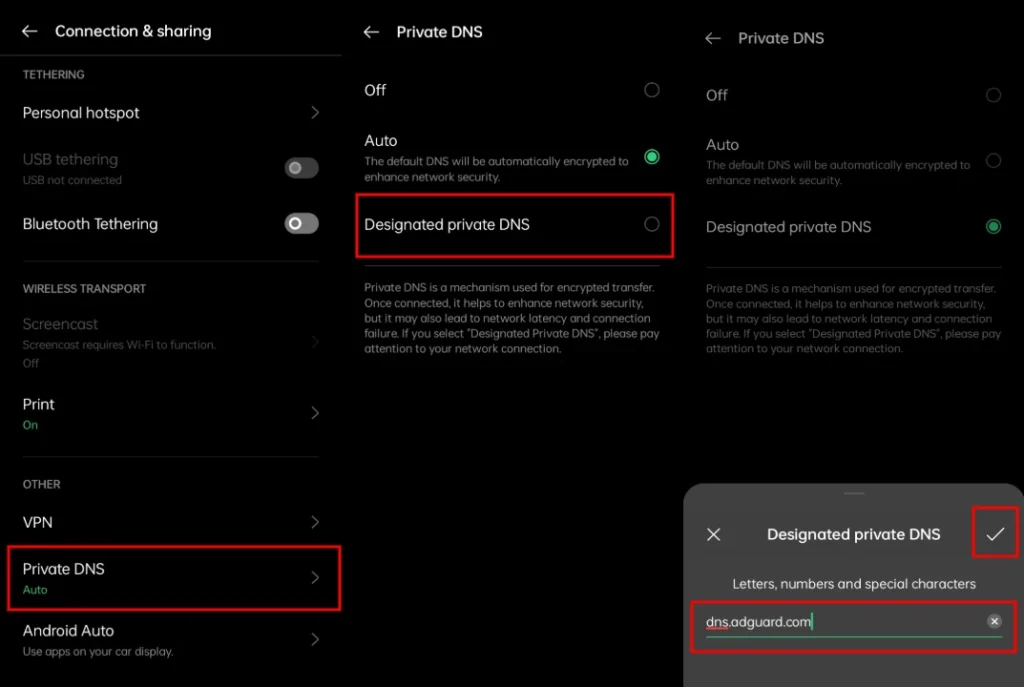The width and height of the screenshot is (1024, 687).
Task: Tap back arrow on right Private DNS screen
Action: [x=713, y=38]
